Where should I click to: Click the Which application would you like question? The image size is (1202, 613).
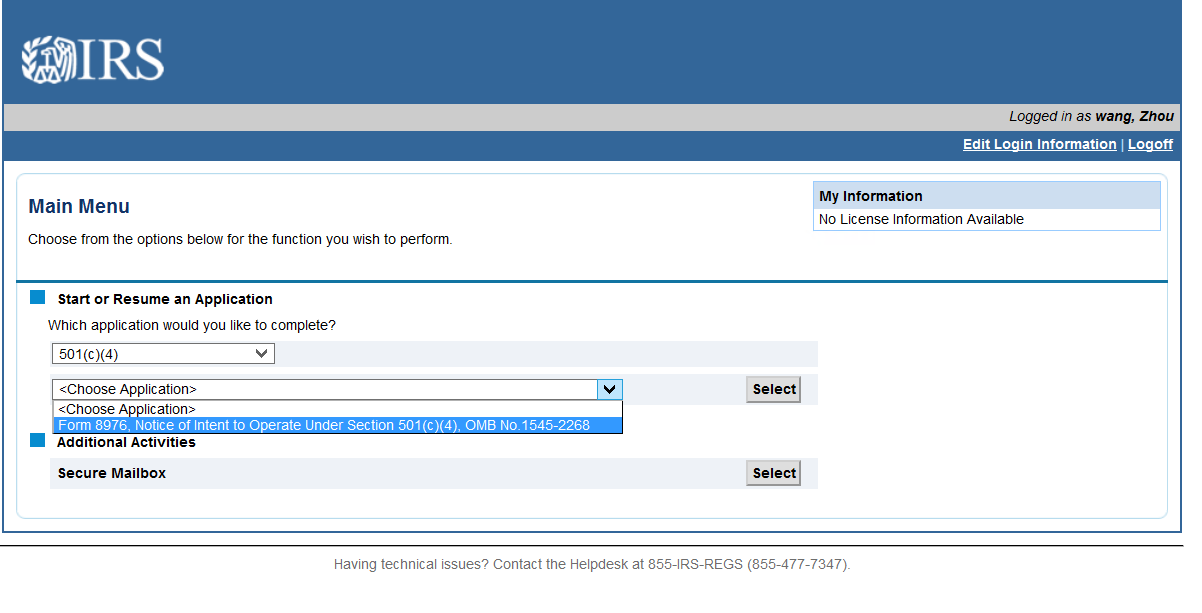tap(192, 326)
